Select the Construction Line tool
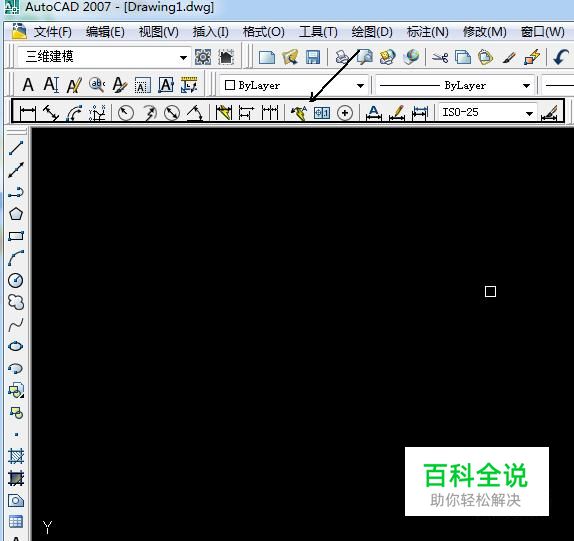574x541 pixels. pyautogui.click(x=16, y=170)
